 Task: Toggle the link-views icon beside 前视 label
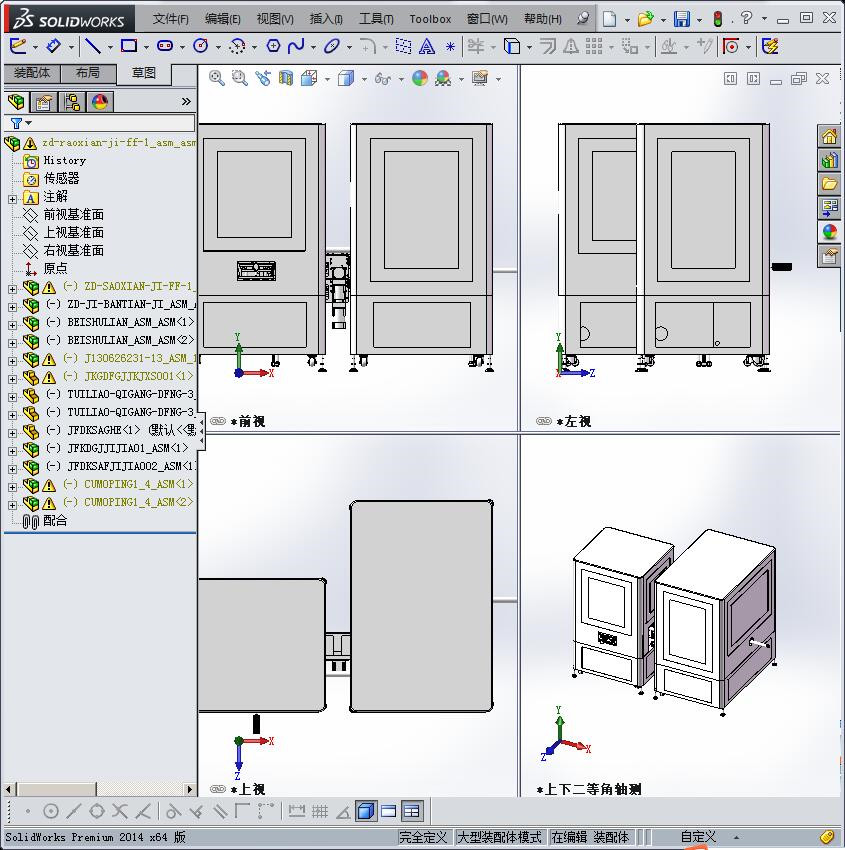(x=217, y=422)
